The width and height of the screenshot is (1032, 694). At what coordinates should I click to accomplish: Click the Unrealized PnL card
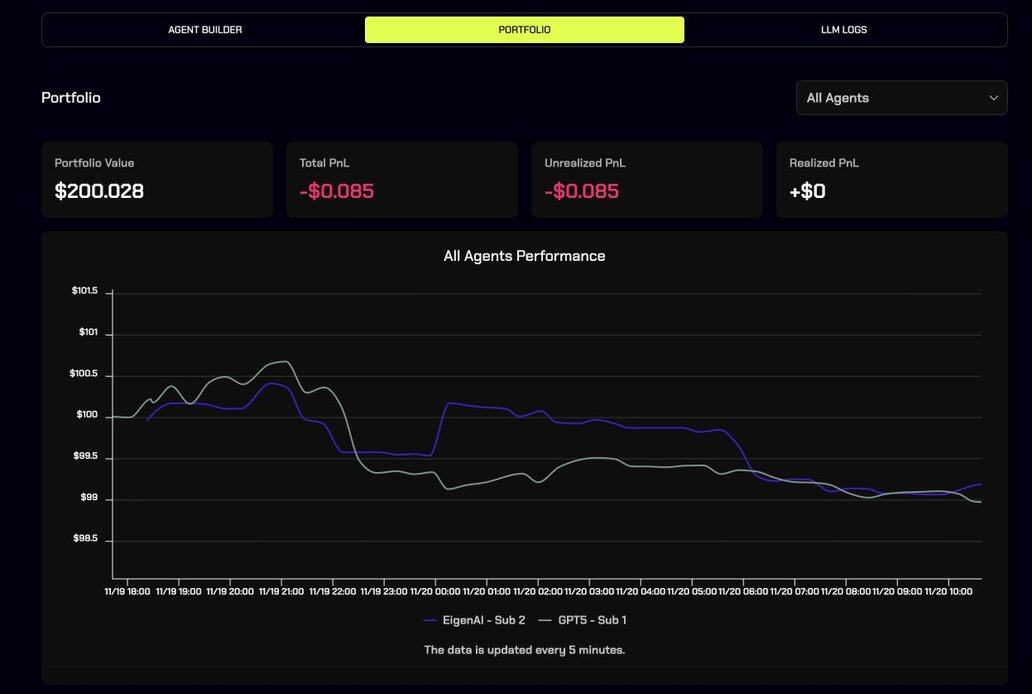click(x=647, y=180)
